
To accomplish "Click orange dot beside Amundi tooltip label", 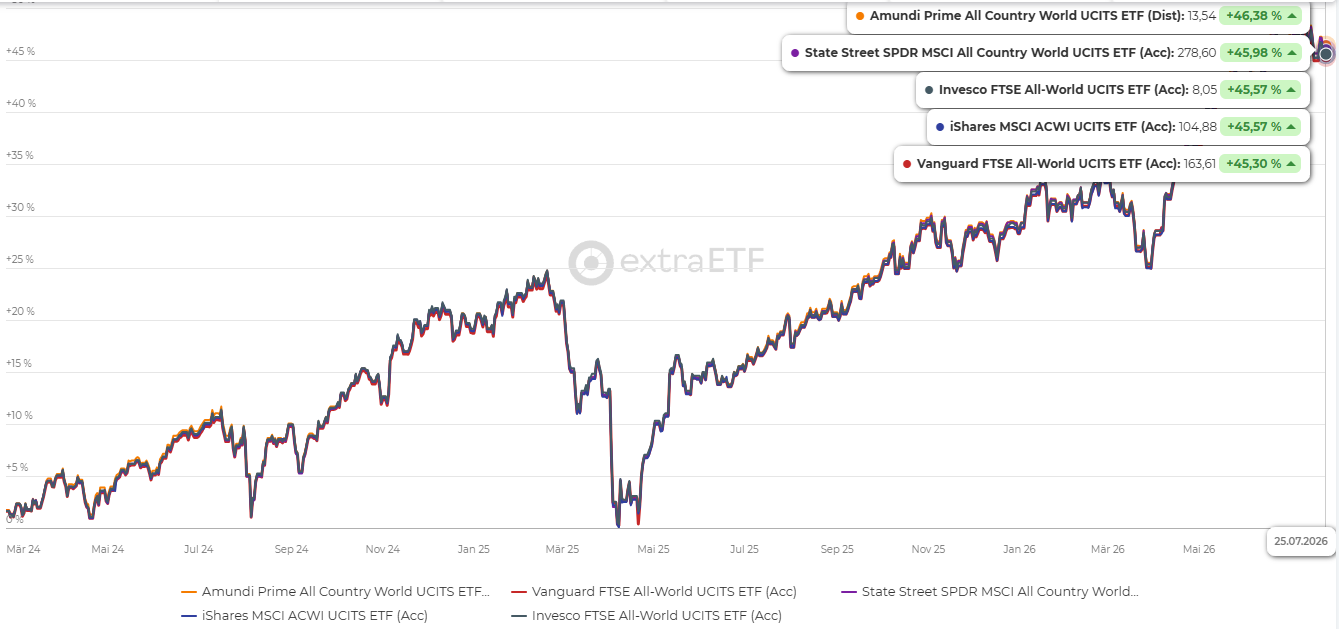I will (860, 16).
